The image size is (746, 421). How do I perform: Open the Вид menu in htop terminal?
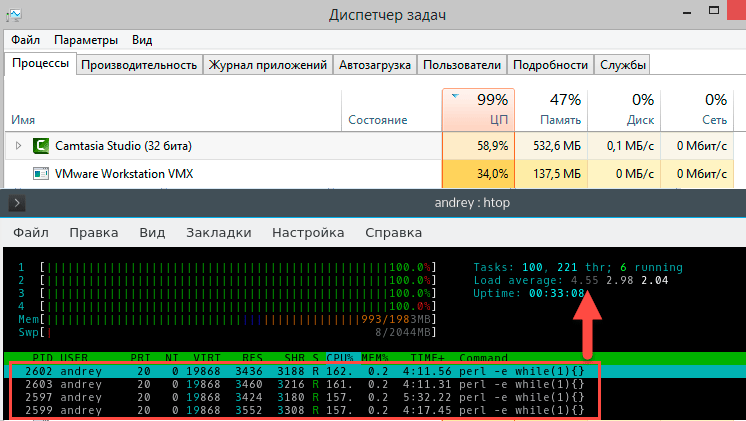[x=152, y=233]
